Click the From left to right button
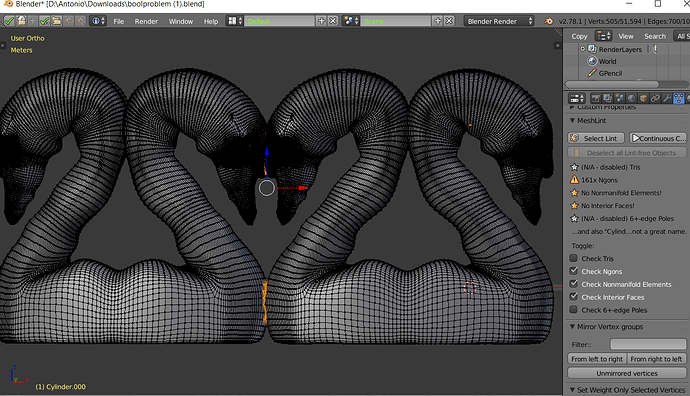 point(597,359)
